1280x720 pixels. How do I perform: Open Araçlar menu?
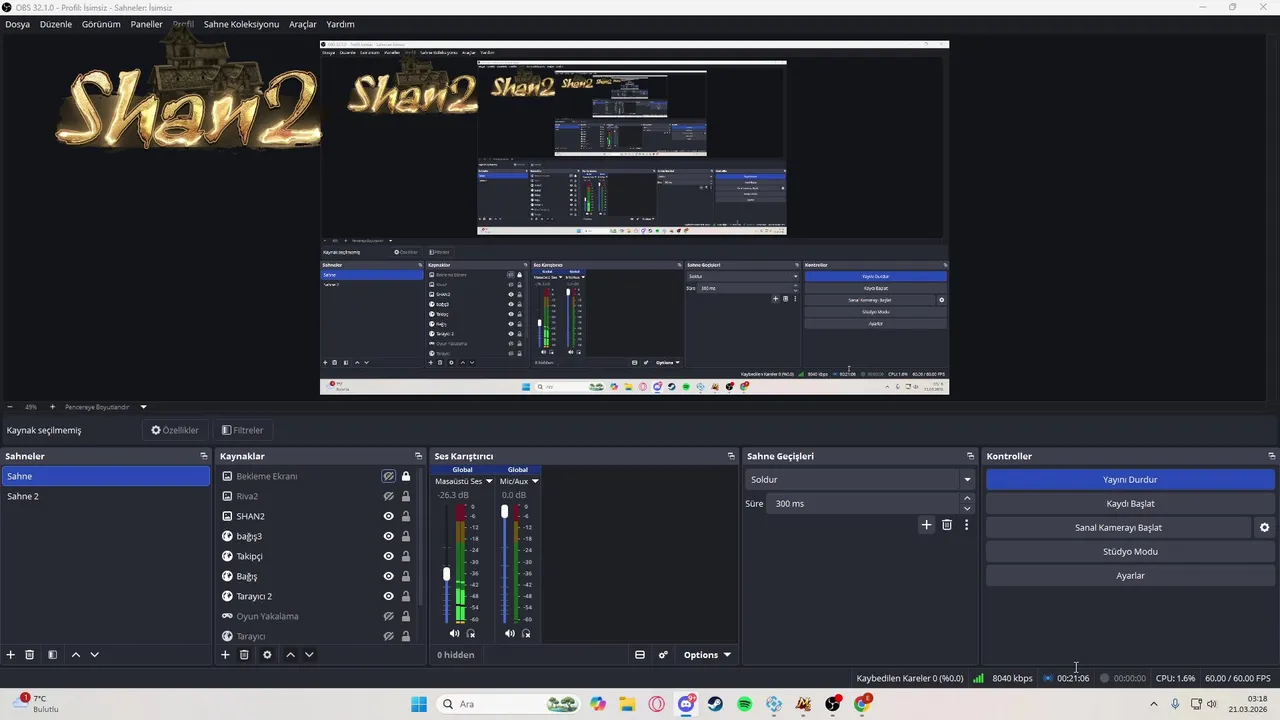pos(303,24)
